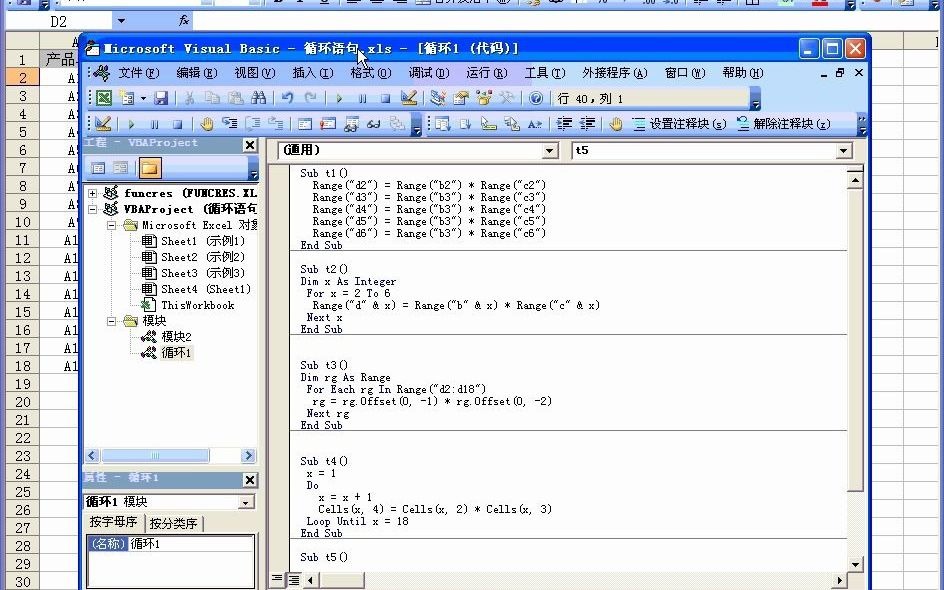Save 循环语句.xls with the Save icon
The image size is (944, 590).
pyautogui.click(x=163, y=97)
